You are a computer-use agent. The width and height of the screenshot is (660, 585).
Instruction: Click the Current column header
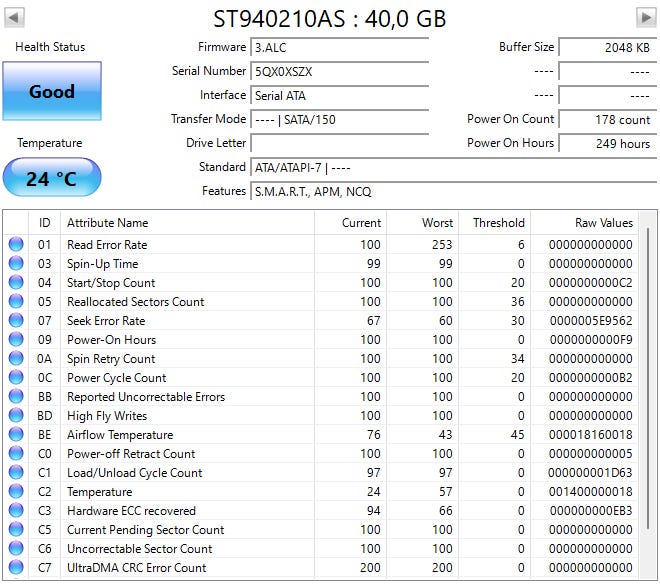(350, 223)
